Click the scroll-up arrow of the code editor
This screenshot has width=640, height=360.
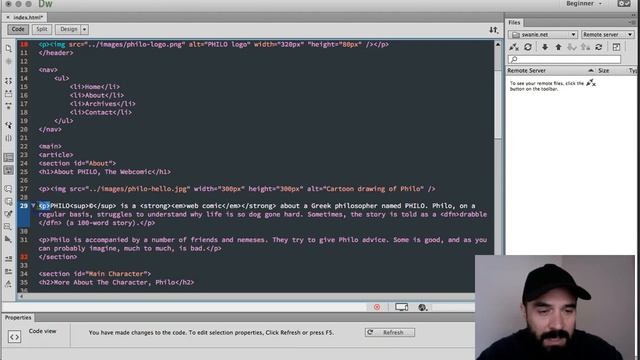pos(498,44)
